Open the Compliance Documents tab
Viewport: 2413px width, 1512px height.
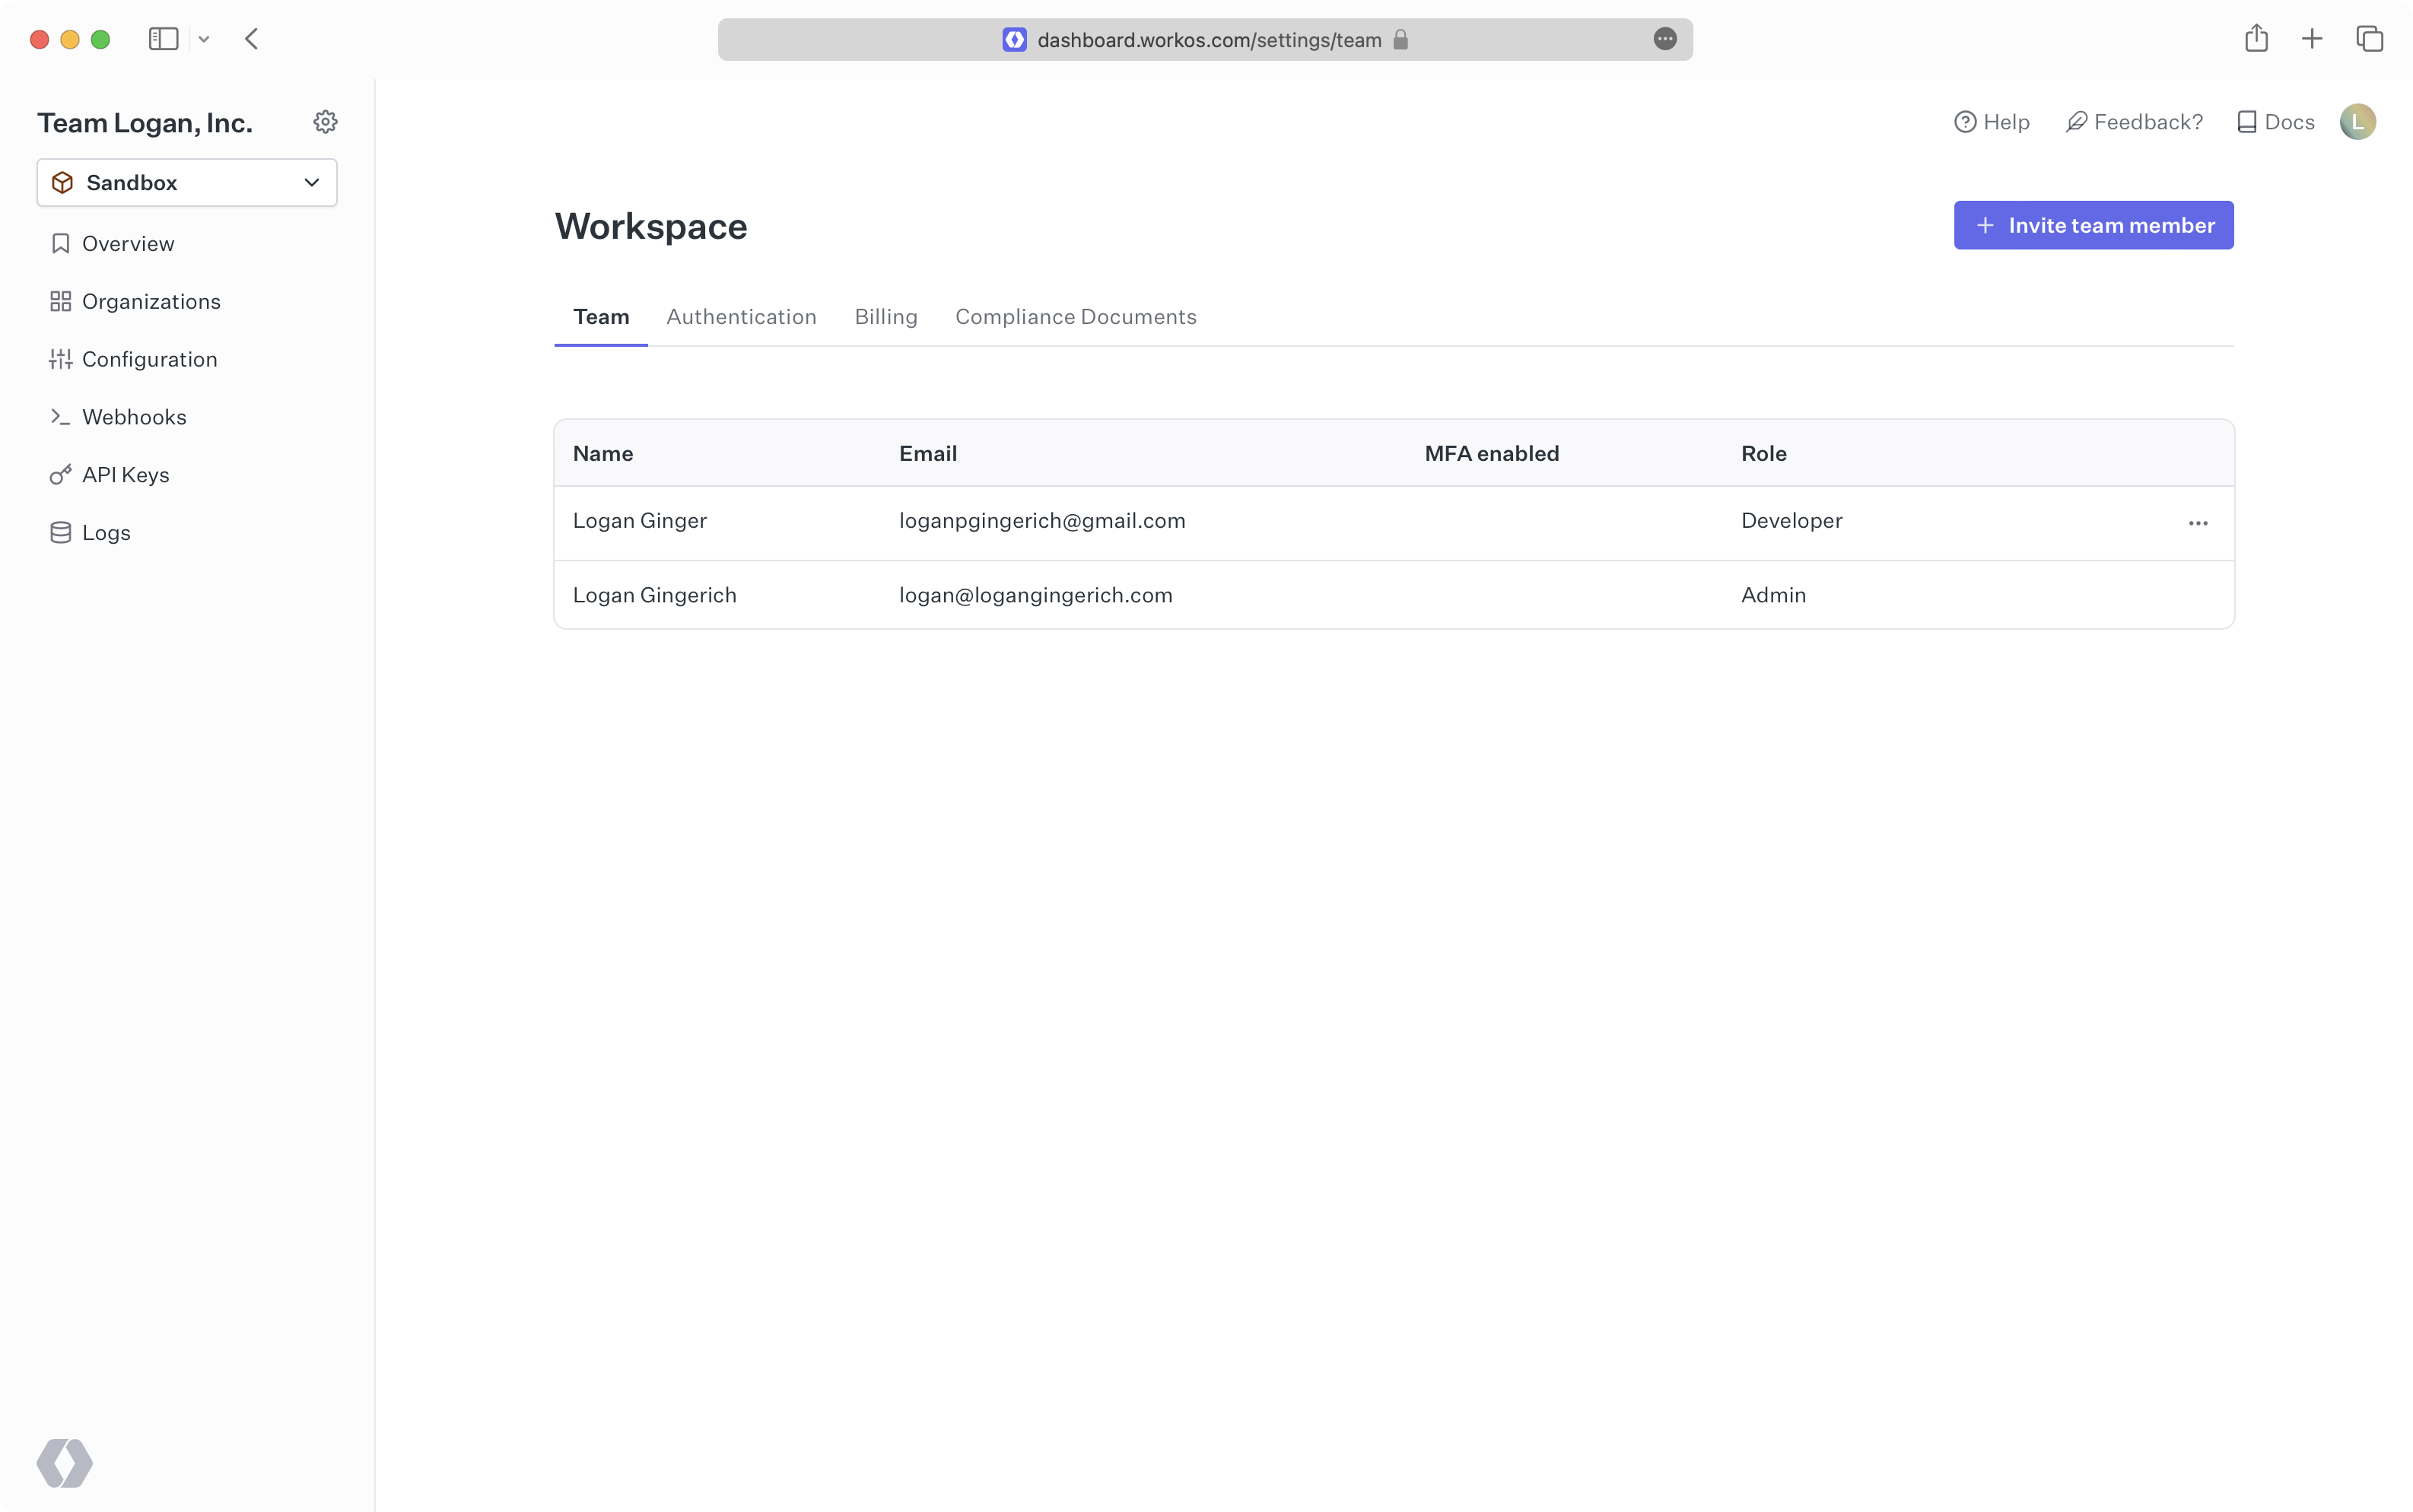pos(1075,317)
